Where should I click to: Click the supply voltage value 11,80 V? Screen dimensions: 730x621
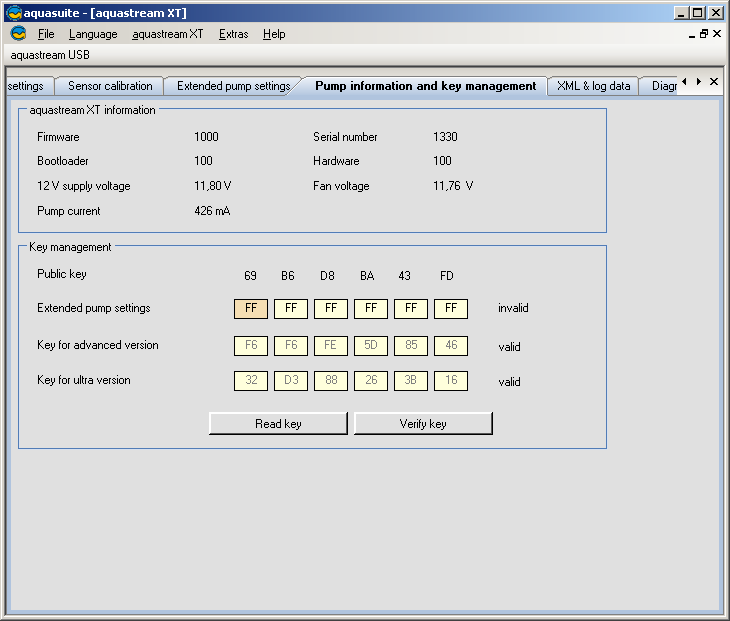[x=213, y=186]
